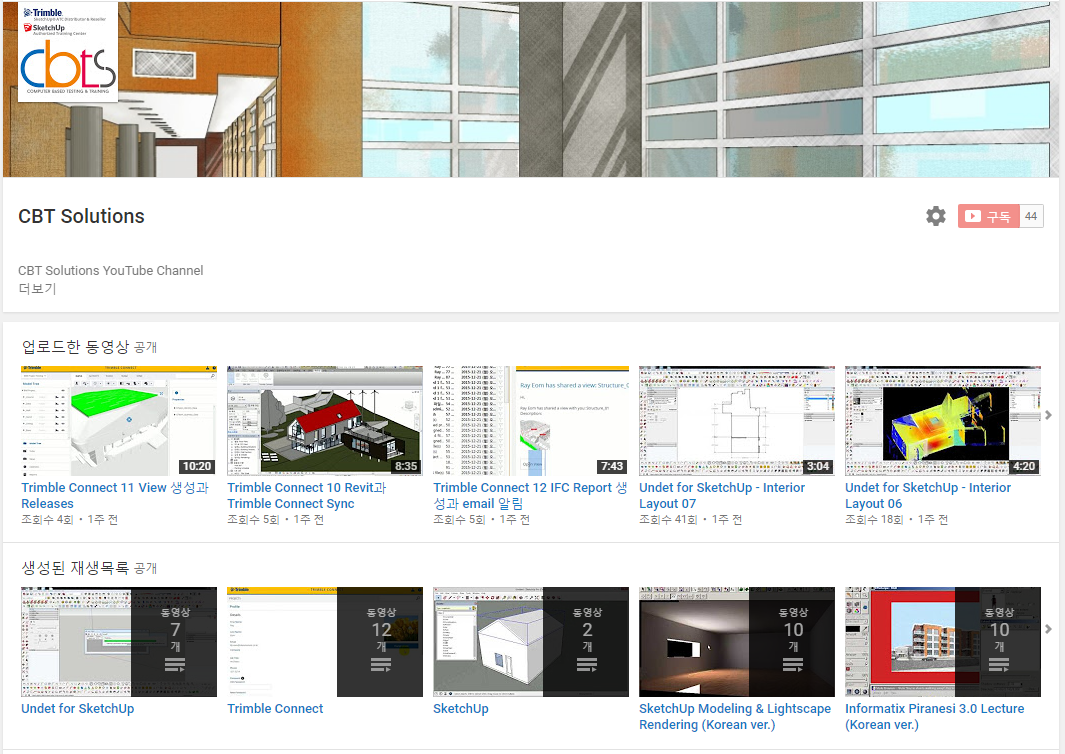1065x754 pixels.
Task: Click view count 조회수 18회 text
Action: (874, 520)
